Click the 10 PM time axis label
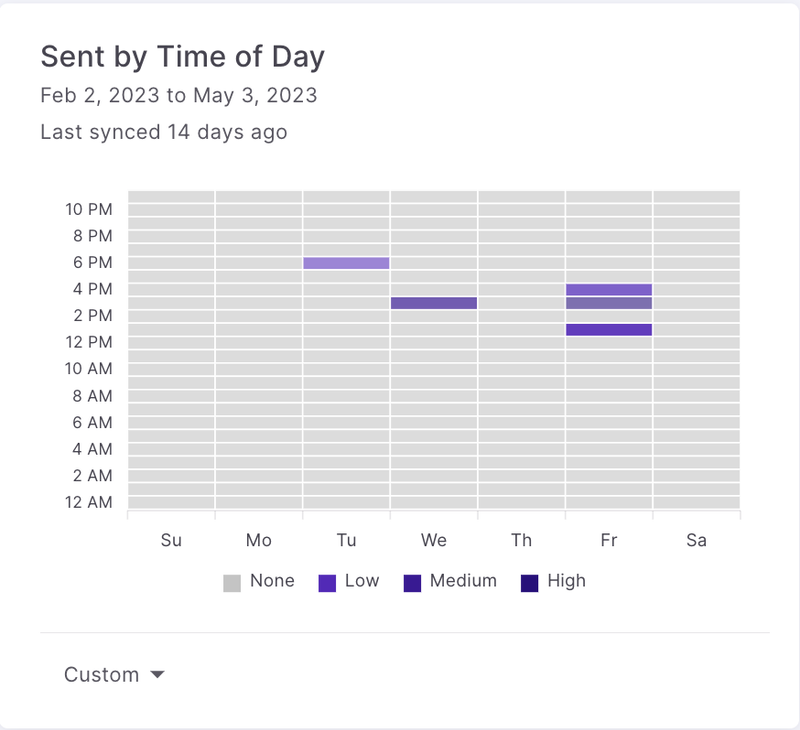Image resolution: width=800 pixels, height=730 pixels. tap(89, 209)
